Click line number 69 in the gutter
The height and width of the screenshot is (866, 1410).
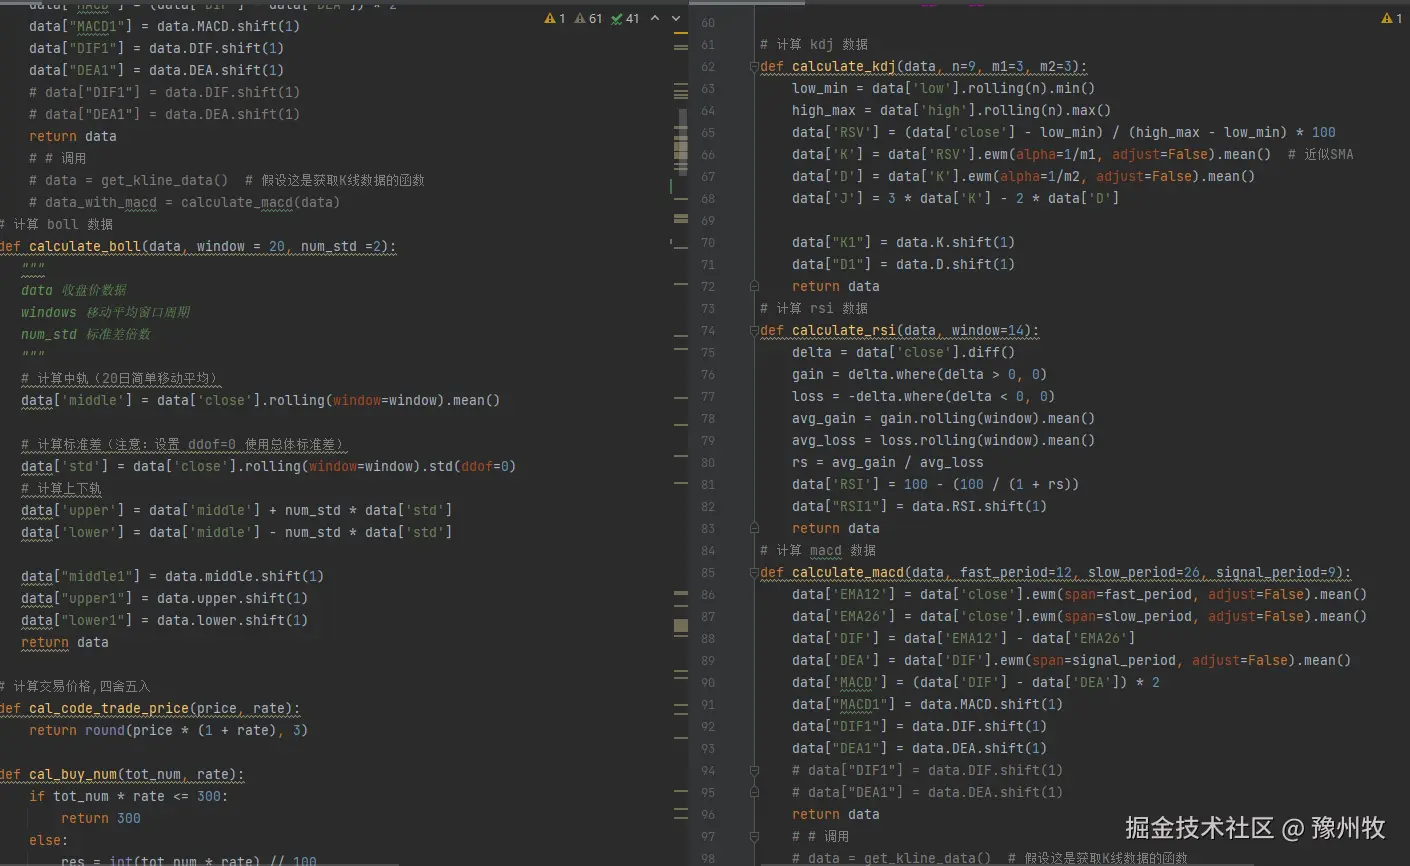pyautogui.click(x=708, y=221)
